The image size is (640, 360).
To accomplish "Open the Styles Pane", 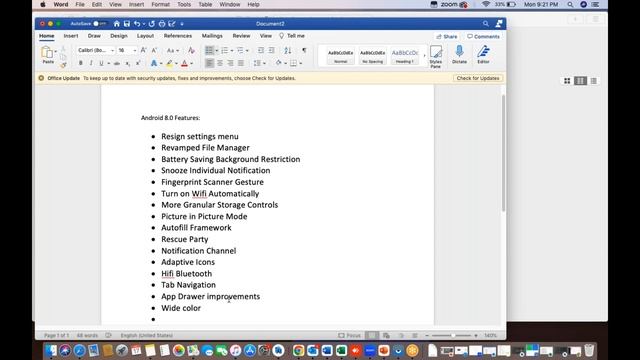I will point(436,56).
